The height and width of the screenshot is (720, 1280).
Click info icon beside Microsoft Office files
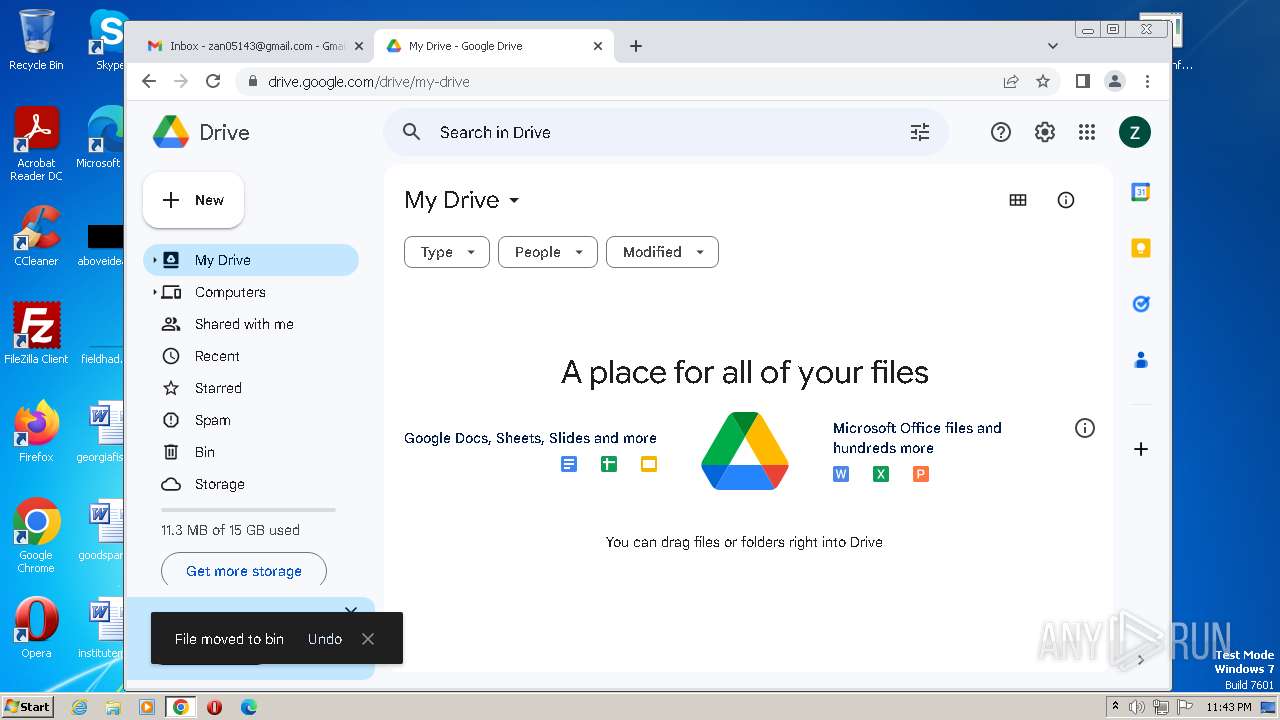(x=1085, y=428)
